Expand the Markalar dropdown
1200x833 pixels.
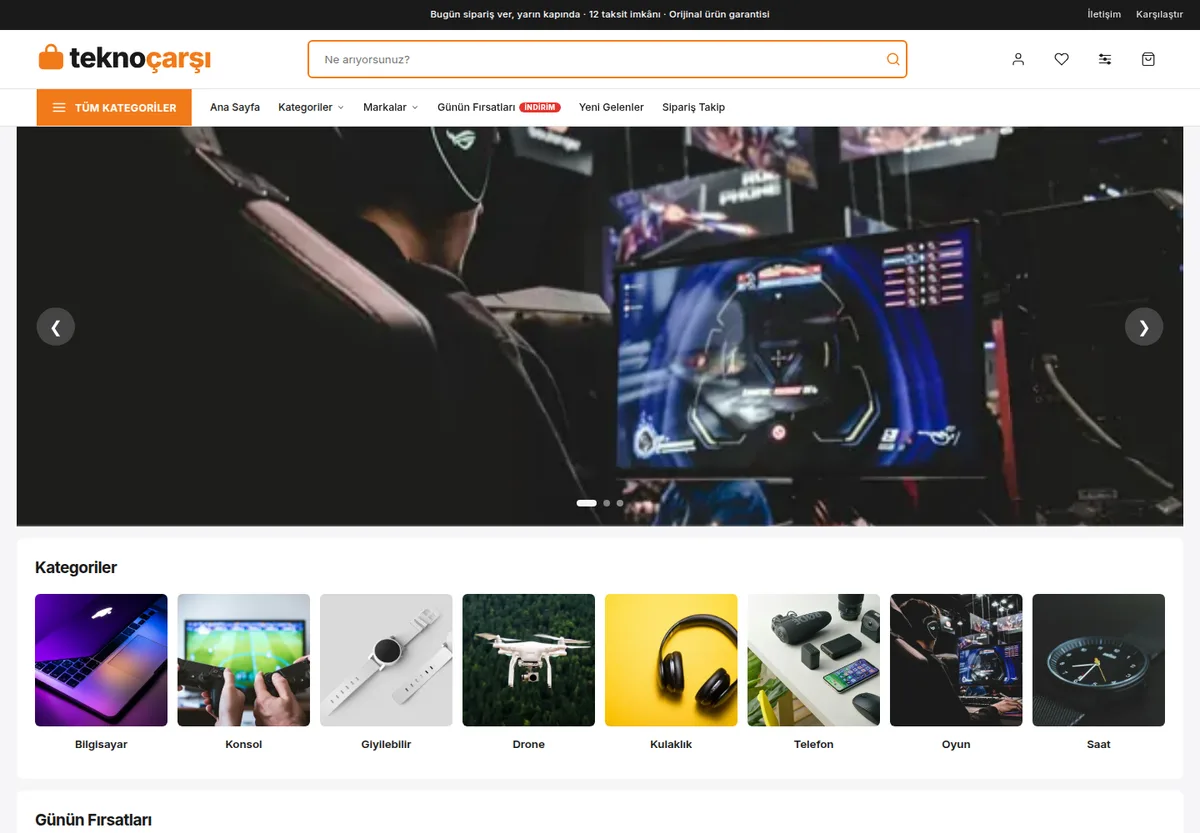[x=391, y=107]
